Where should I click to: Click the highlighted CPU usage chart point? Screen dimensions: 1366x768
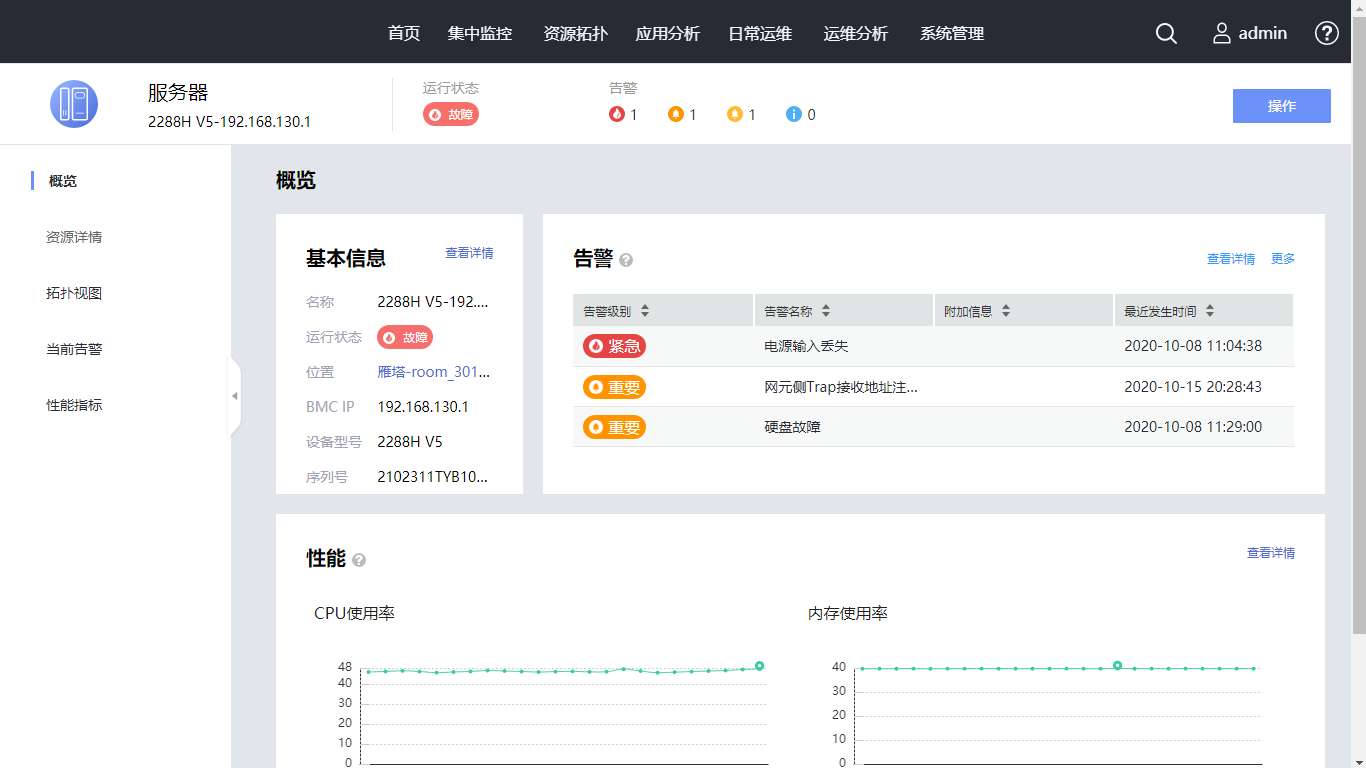[x=759, y=665]
